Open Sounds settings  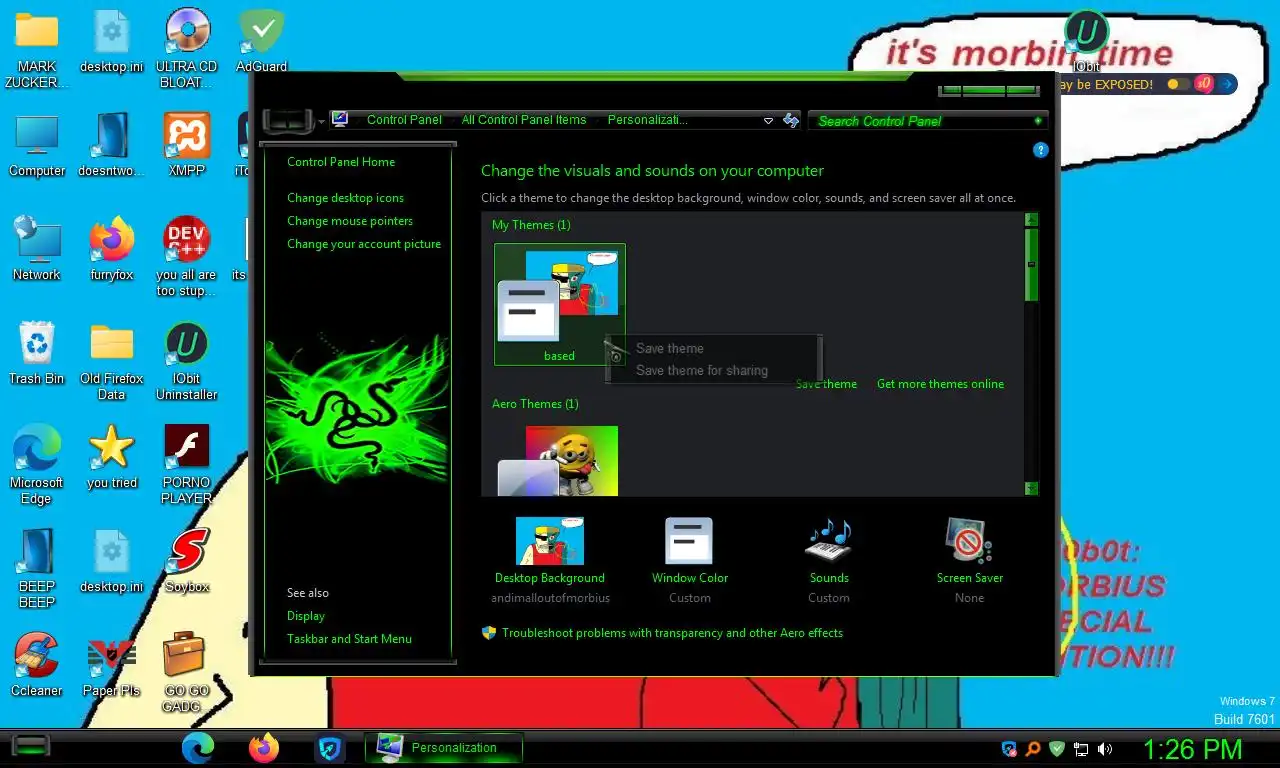click(829, 560)
